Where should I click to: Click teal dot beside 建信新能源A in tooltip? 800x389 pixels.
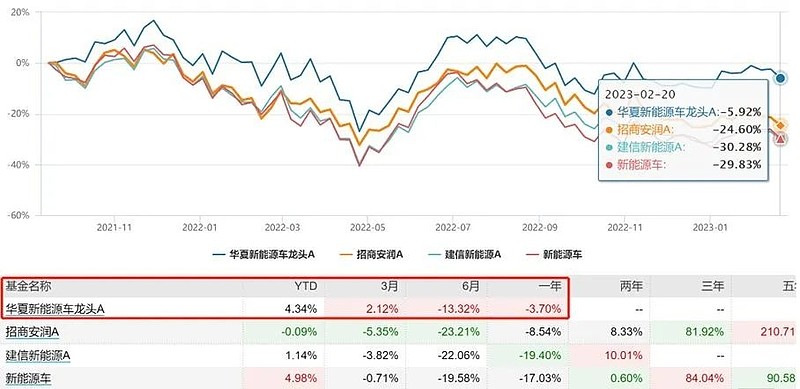(609, 147)
